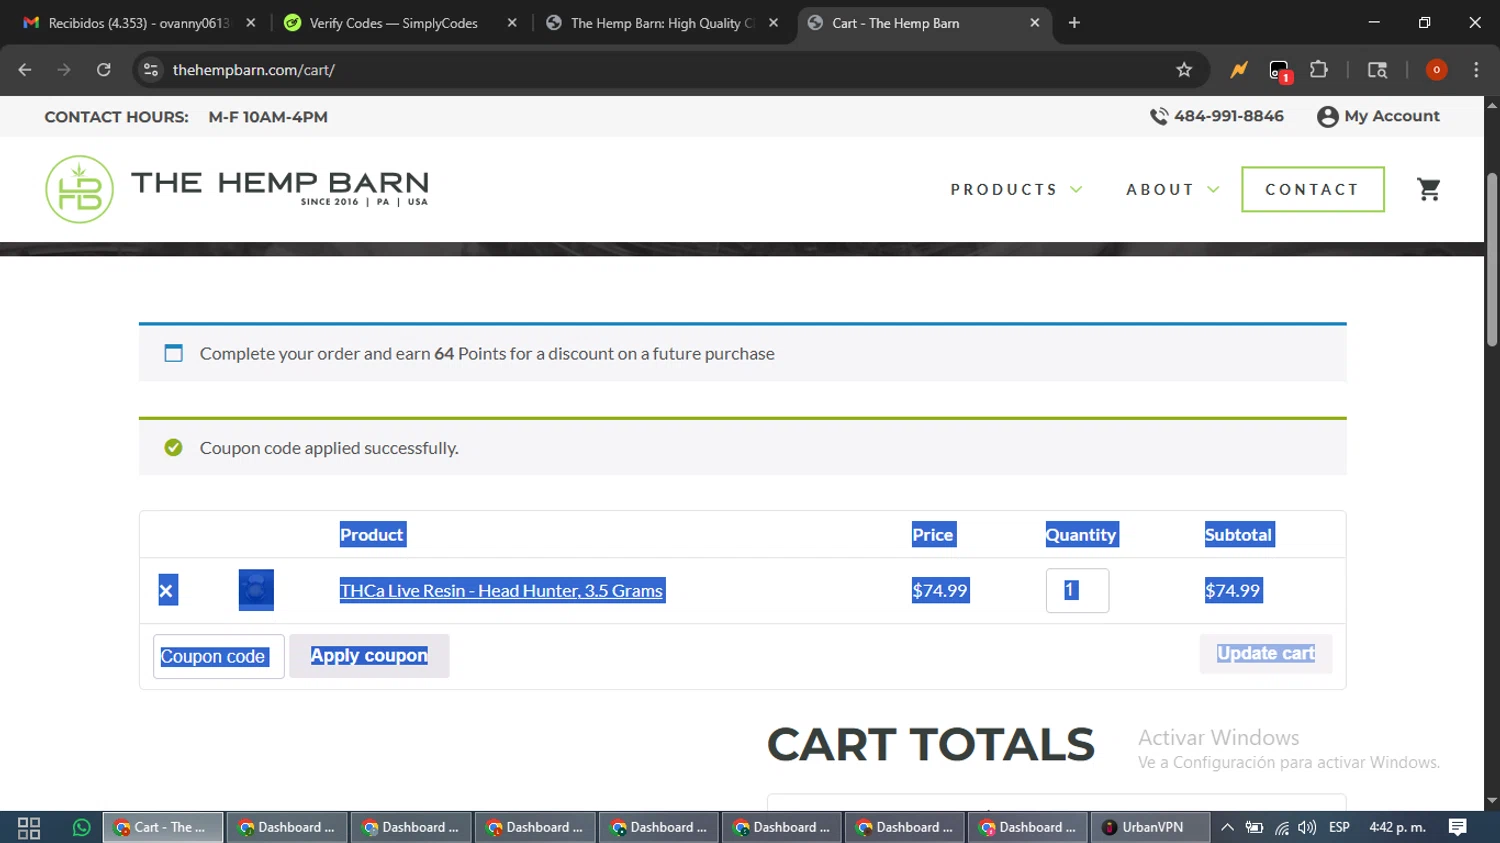Screen dimensions: 1500x843
Task: Close the Gmail Recibidos tab
Action: pyautogui.click(x=250, y=23)
